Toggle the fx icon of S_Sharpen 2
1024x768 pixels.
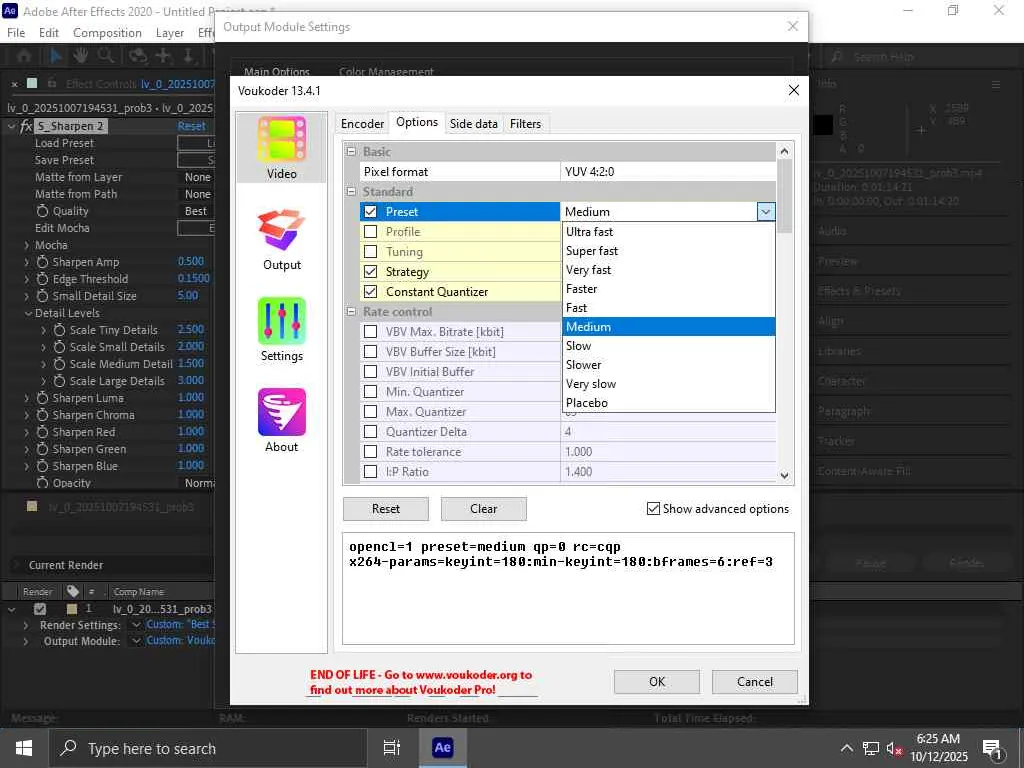click(x=26, y=126)
